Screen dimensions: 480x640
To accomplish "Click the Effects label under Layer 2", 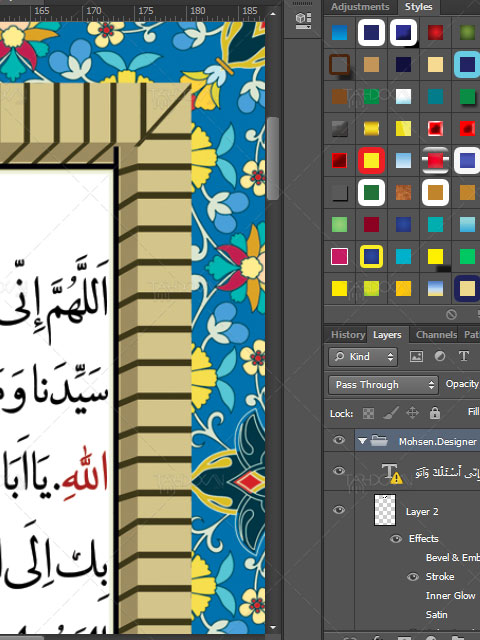I will click(x=424, y=539).
